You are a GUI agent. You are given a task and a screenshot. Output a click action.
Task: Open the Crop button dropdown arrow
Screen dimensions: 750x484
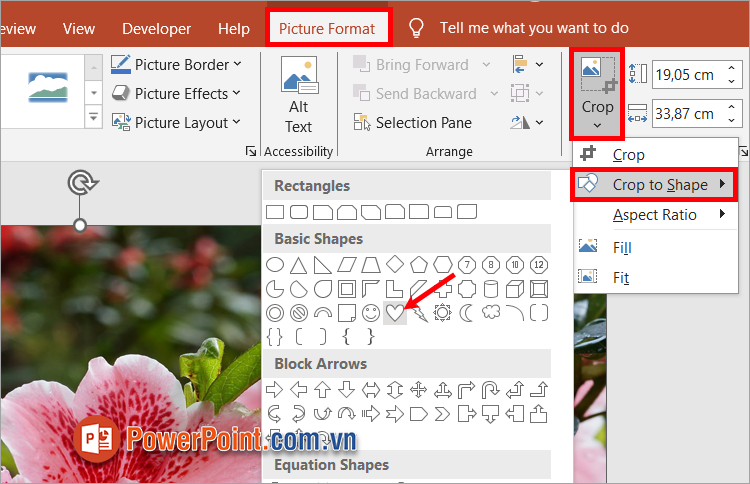597,125
